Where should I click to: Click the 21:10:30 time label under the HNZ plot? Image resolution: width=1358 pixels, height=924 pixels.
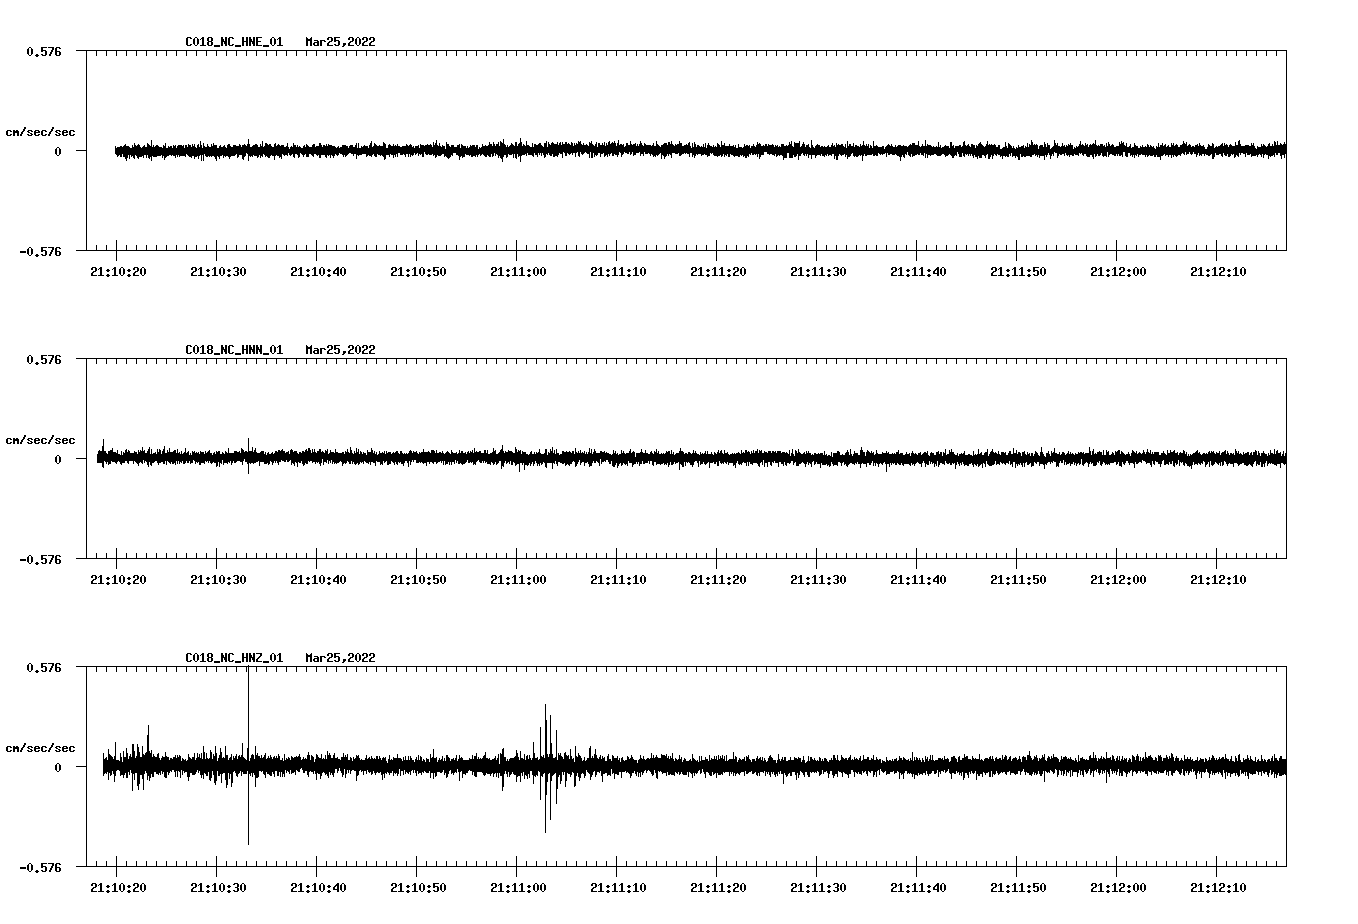218,887
